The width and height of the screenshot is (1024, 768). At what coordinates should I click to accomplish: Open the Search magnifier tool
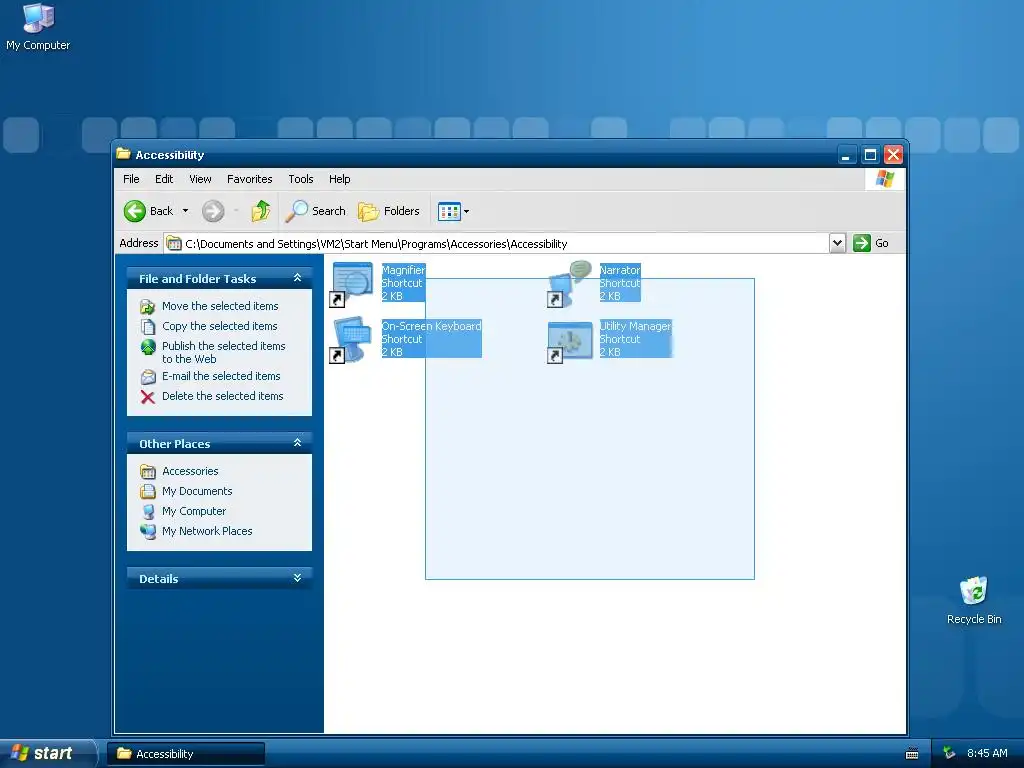click(x=317, y=211)
